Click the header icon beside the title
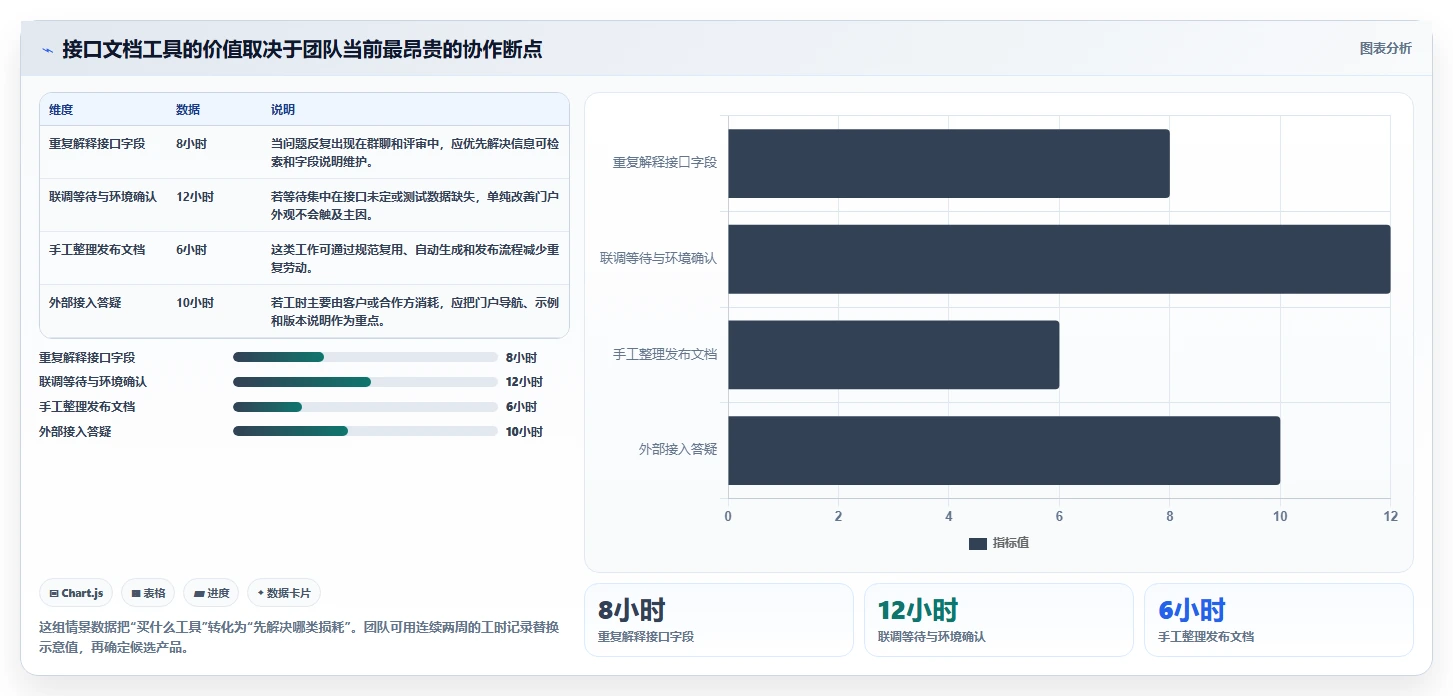1453x696 pixels. click(x=47, y=50)
